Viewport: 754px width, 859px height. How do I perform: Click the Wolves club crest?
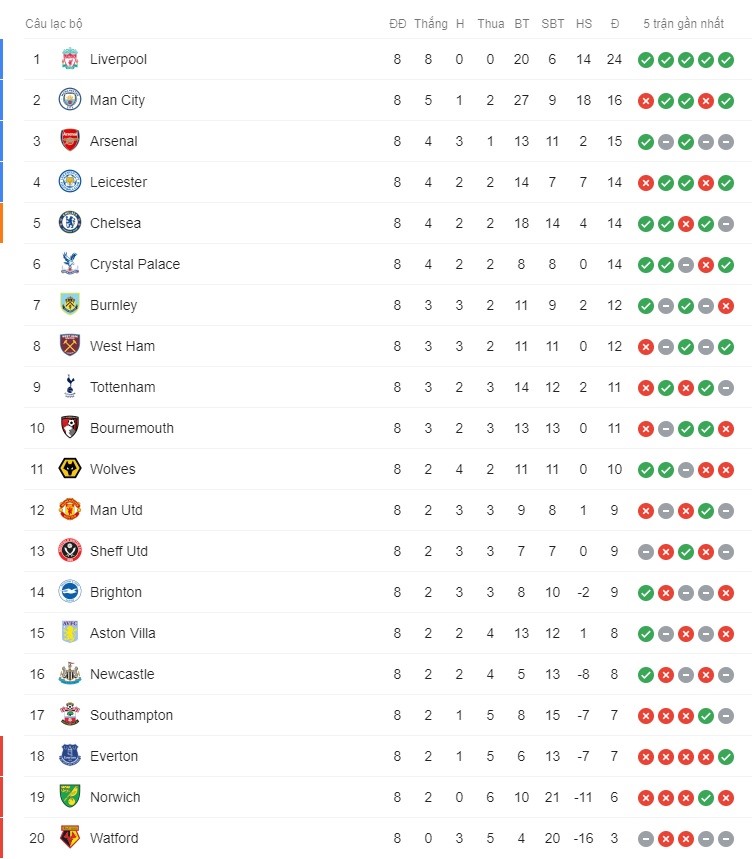pyautogui.click(x=70, y=469)
